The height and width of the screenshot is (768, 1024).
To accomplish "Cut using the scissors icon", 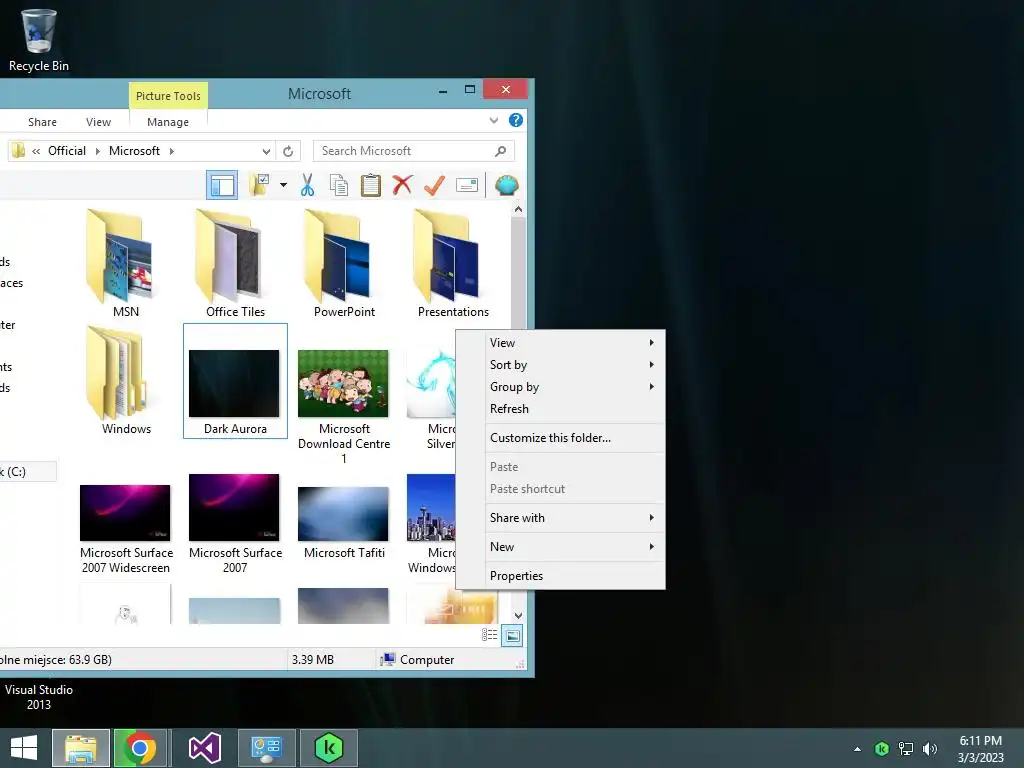I will [307, 185].
